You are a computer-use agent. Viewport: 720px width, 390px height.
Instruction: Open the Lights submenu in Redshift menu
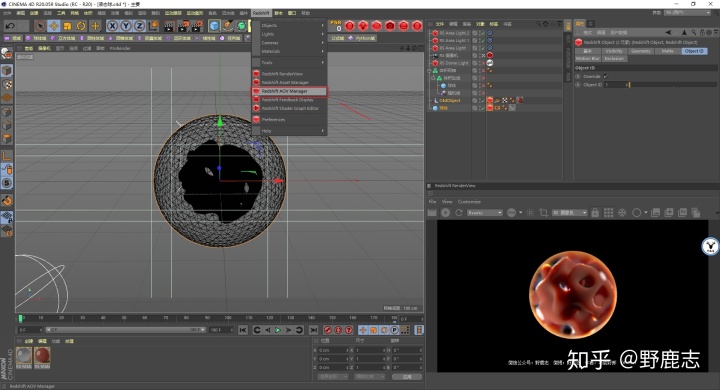pyautogui.click(x=290, y=34)
